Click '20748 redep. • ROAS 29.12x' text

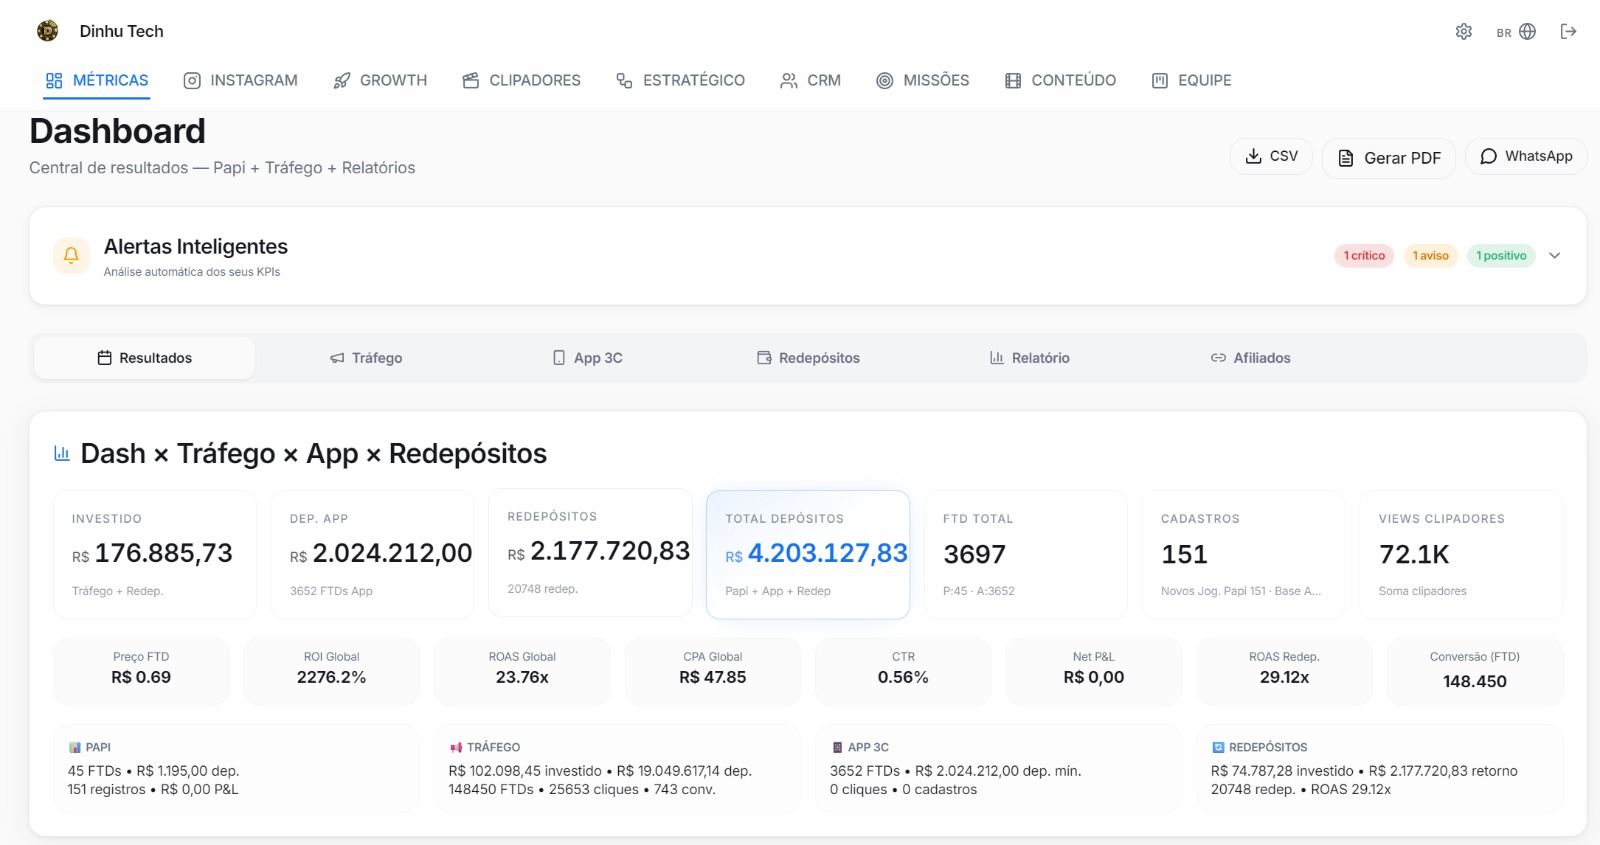tap(1300, 789)
